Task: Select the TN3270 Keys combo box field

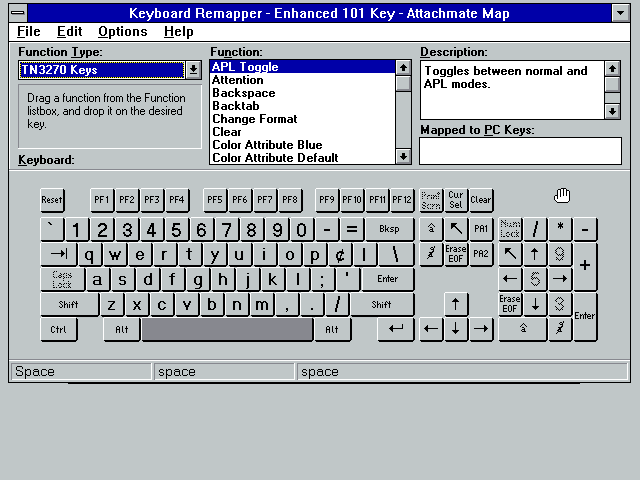Action: click(x=102, y=70)
